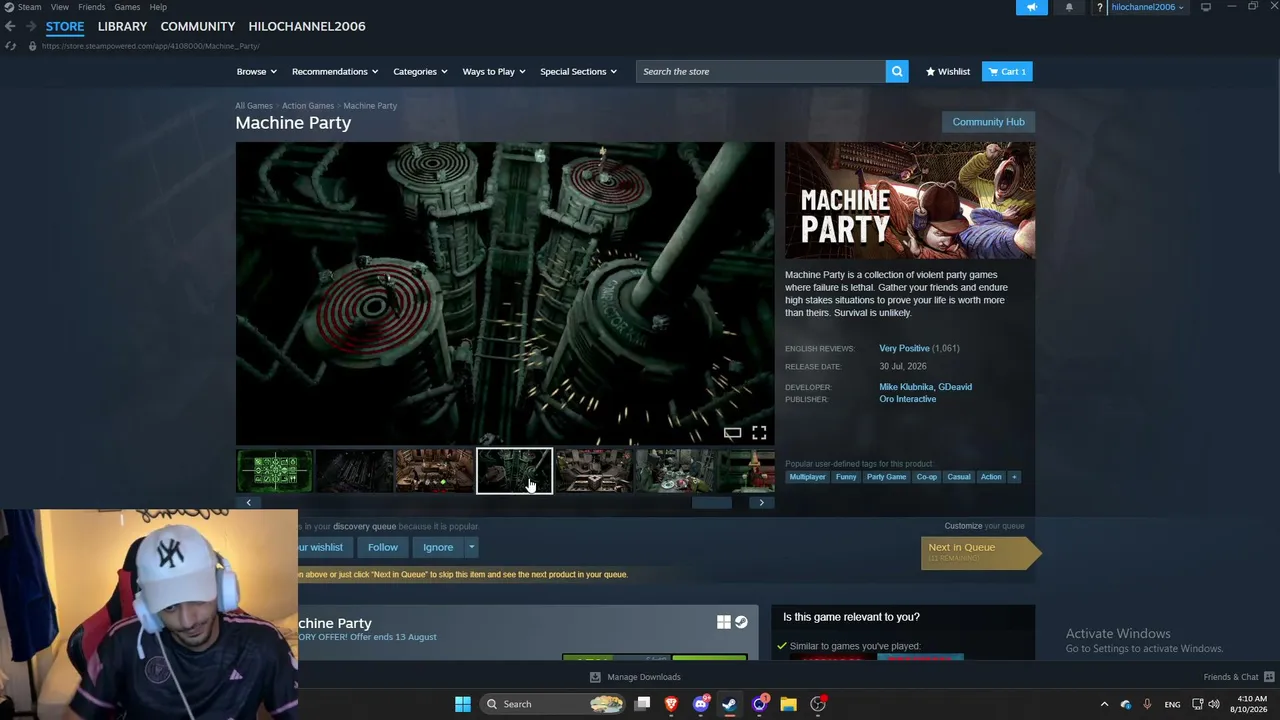Open the Friends menu
The height and width of the screenshot is (720, 1280).
click(91, 7)
